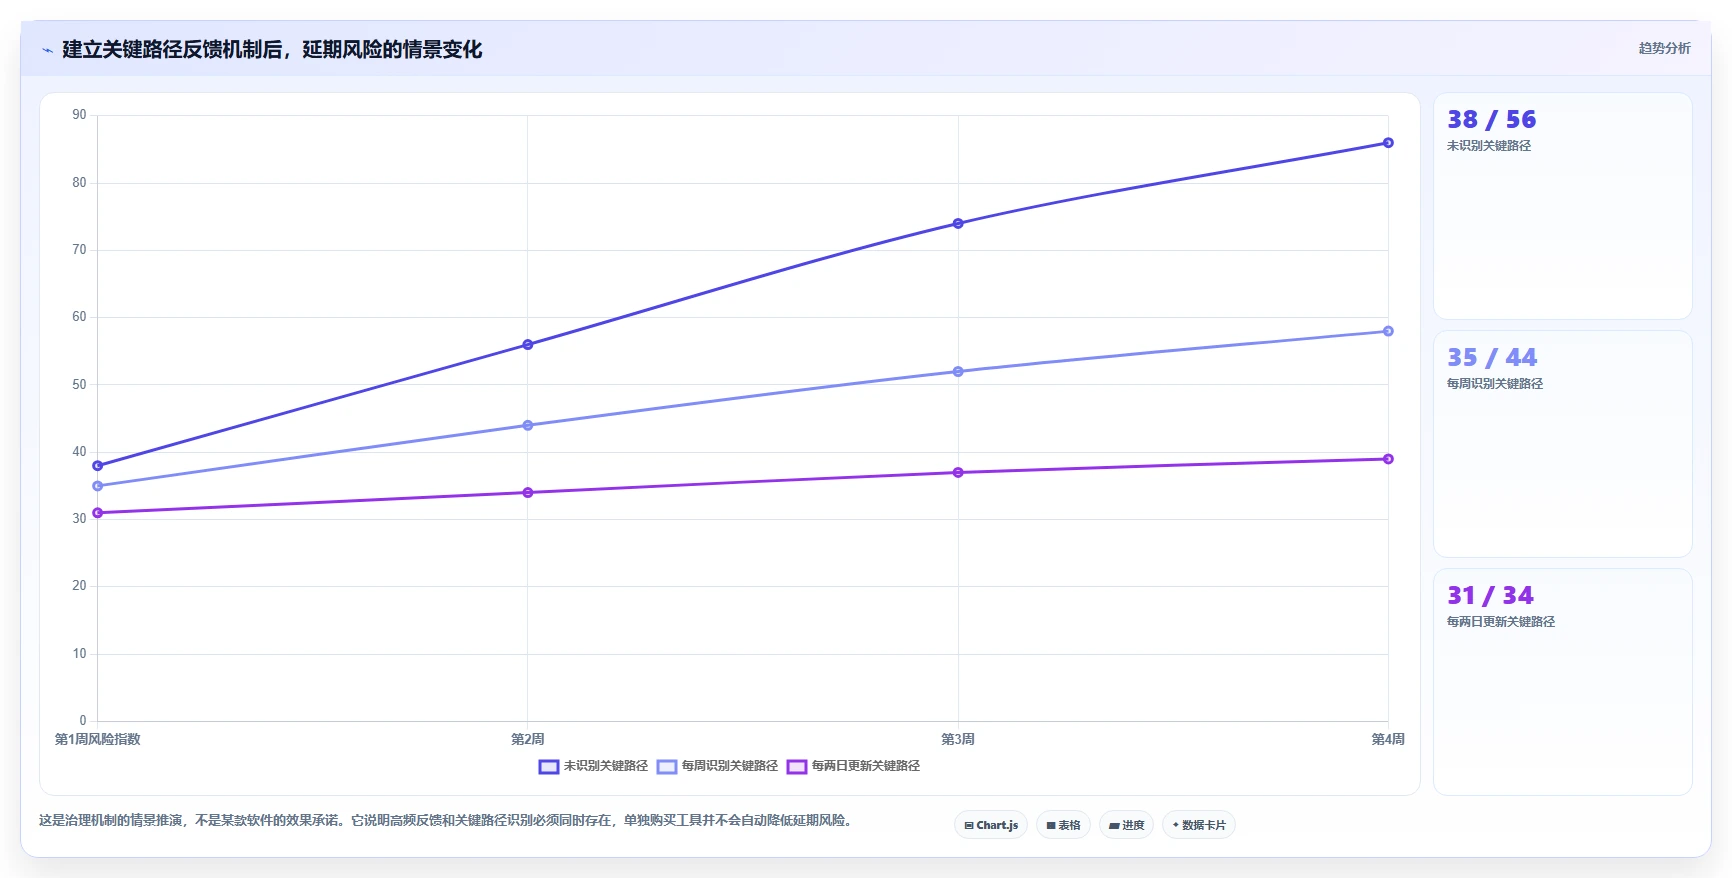Toggle the 每两日更新关键路径 legend swatch
Screen dimensions: 1732x878
point(797,767)
